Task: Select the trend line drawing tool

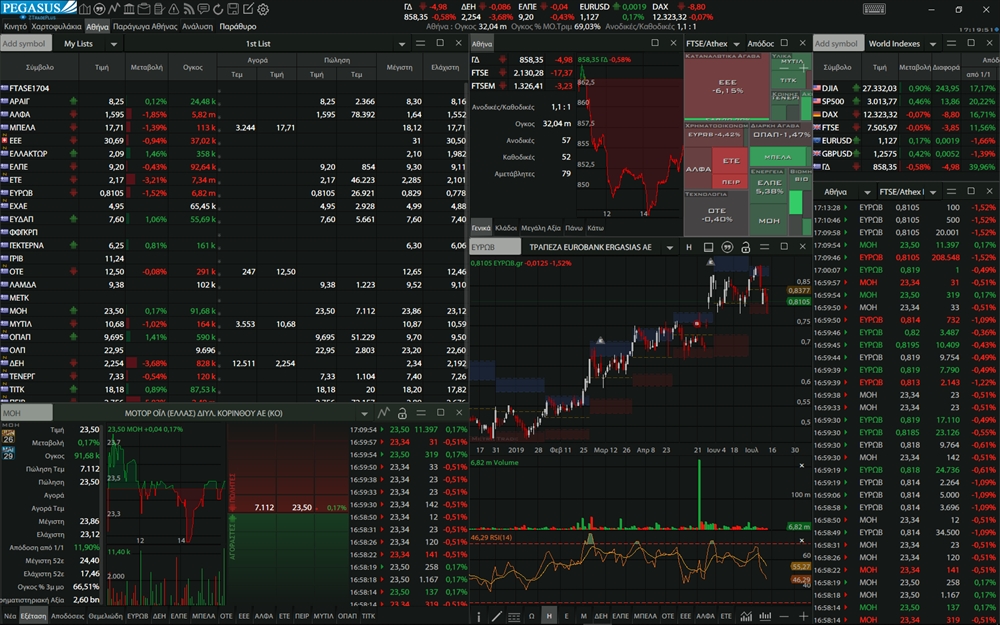Action: tap(496, 616)
